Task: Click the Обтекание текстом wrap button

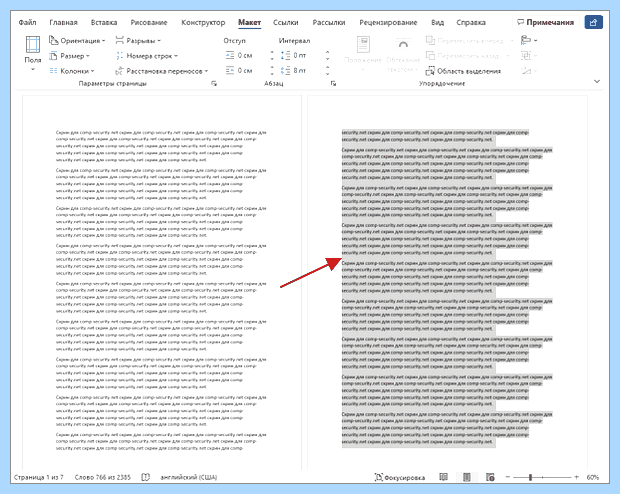Action: pos(403,53)
